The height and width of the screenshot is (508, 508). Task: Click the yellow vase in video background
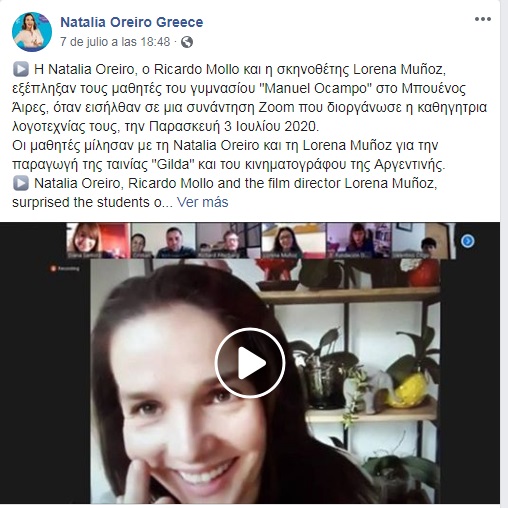[408, 391]
